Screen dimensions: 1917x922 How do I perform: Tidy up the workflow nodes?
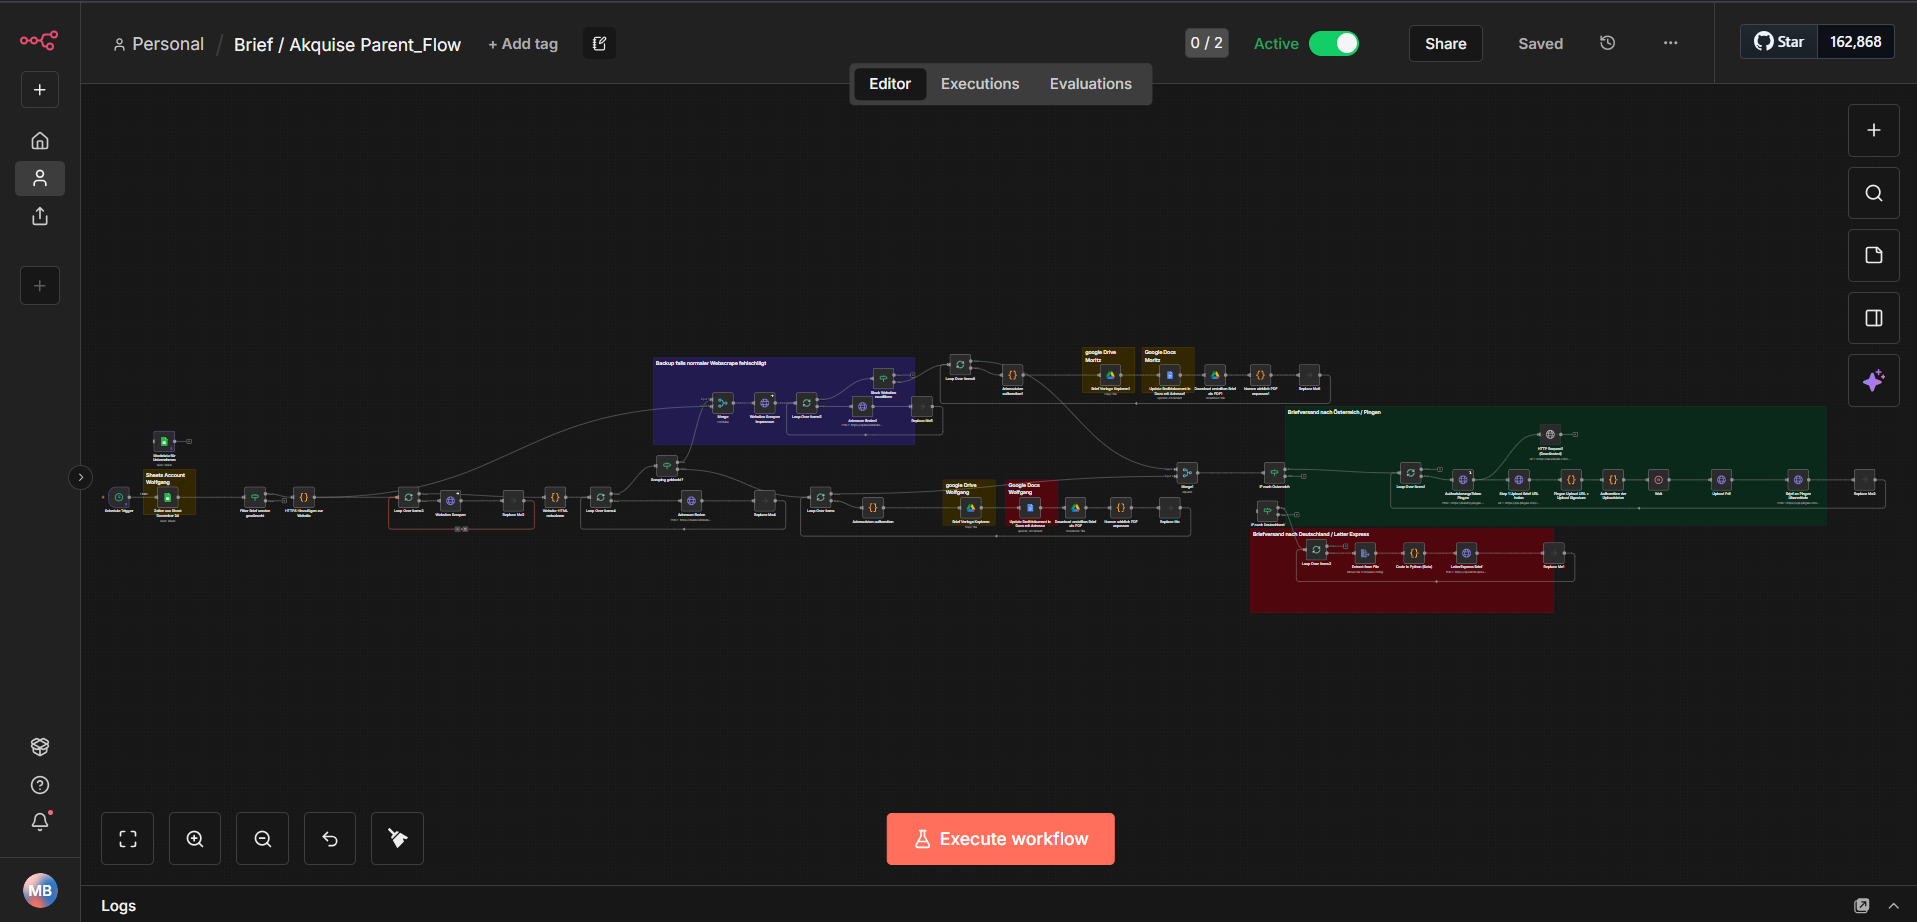coord(397,839)
